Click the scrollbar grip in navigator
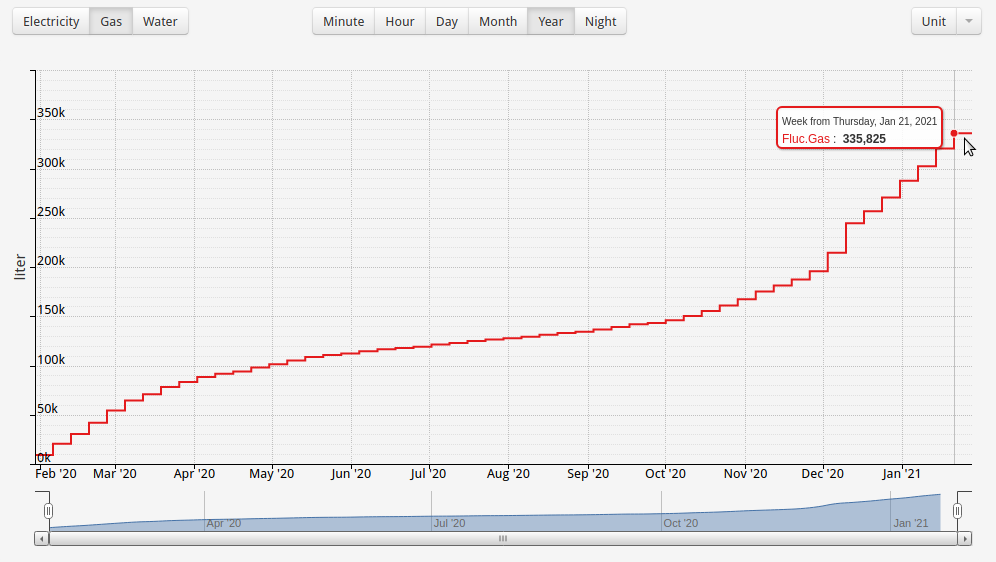 pos(503,538)
